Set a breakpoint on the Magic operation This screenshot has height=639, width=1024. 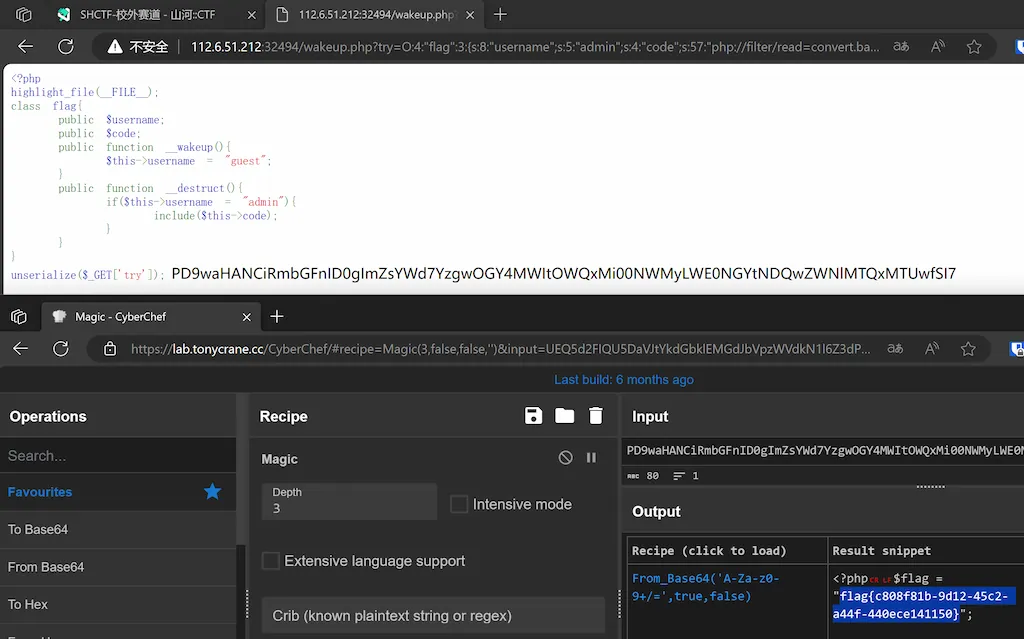pos(591,458)
